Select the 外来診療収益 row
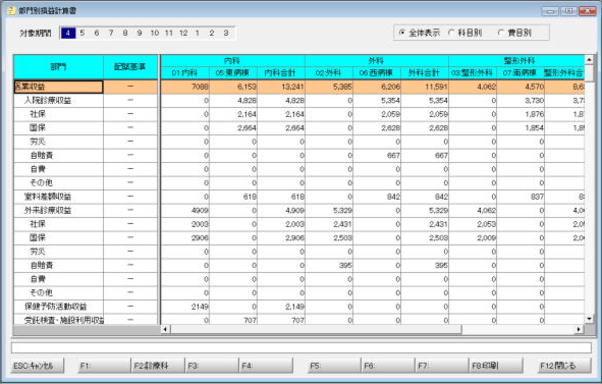 [x=299, y=210]
